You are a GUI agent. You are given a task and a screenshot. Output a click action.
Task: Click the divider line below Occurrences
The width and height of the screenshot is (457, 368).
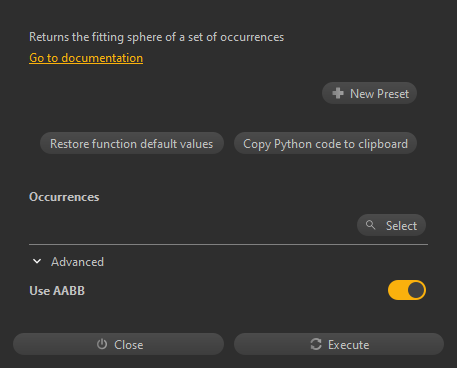tap(228, 244)
